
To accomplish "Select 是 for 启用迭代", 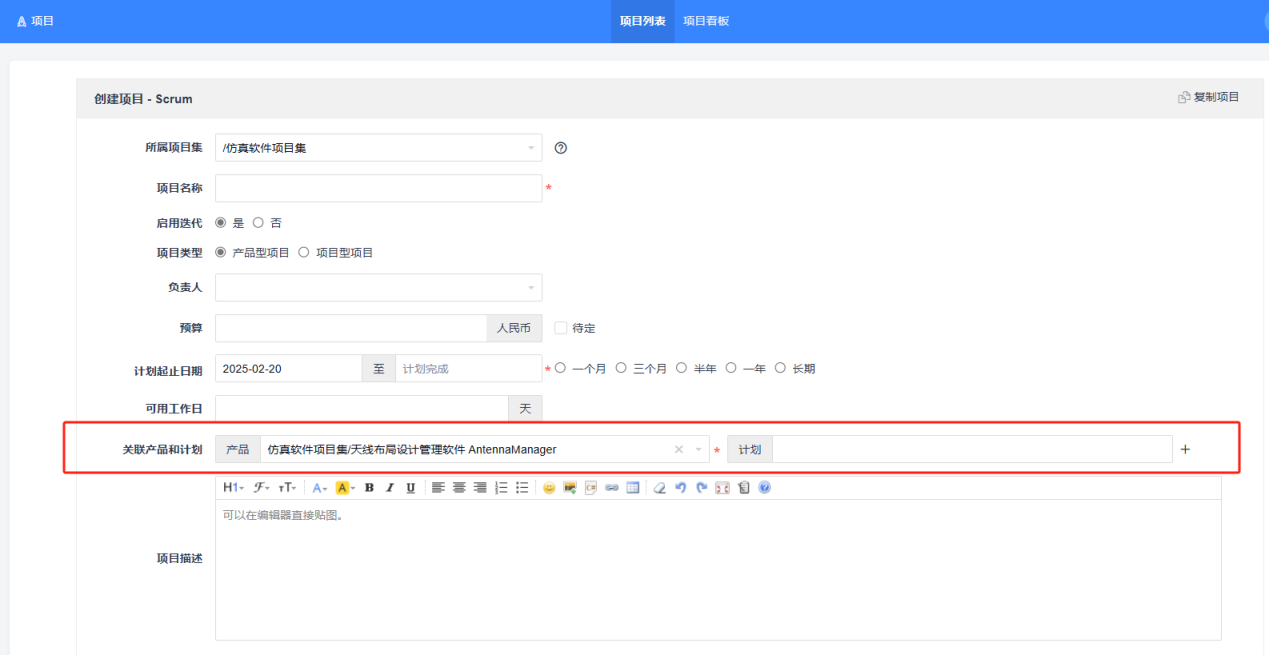I will coord(221,223).
